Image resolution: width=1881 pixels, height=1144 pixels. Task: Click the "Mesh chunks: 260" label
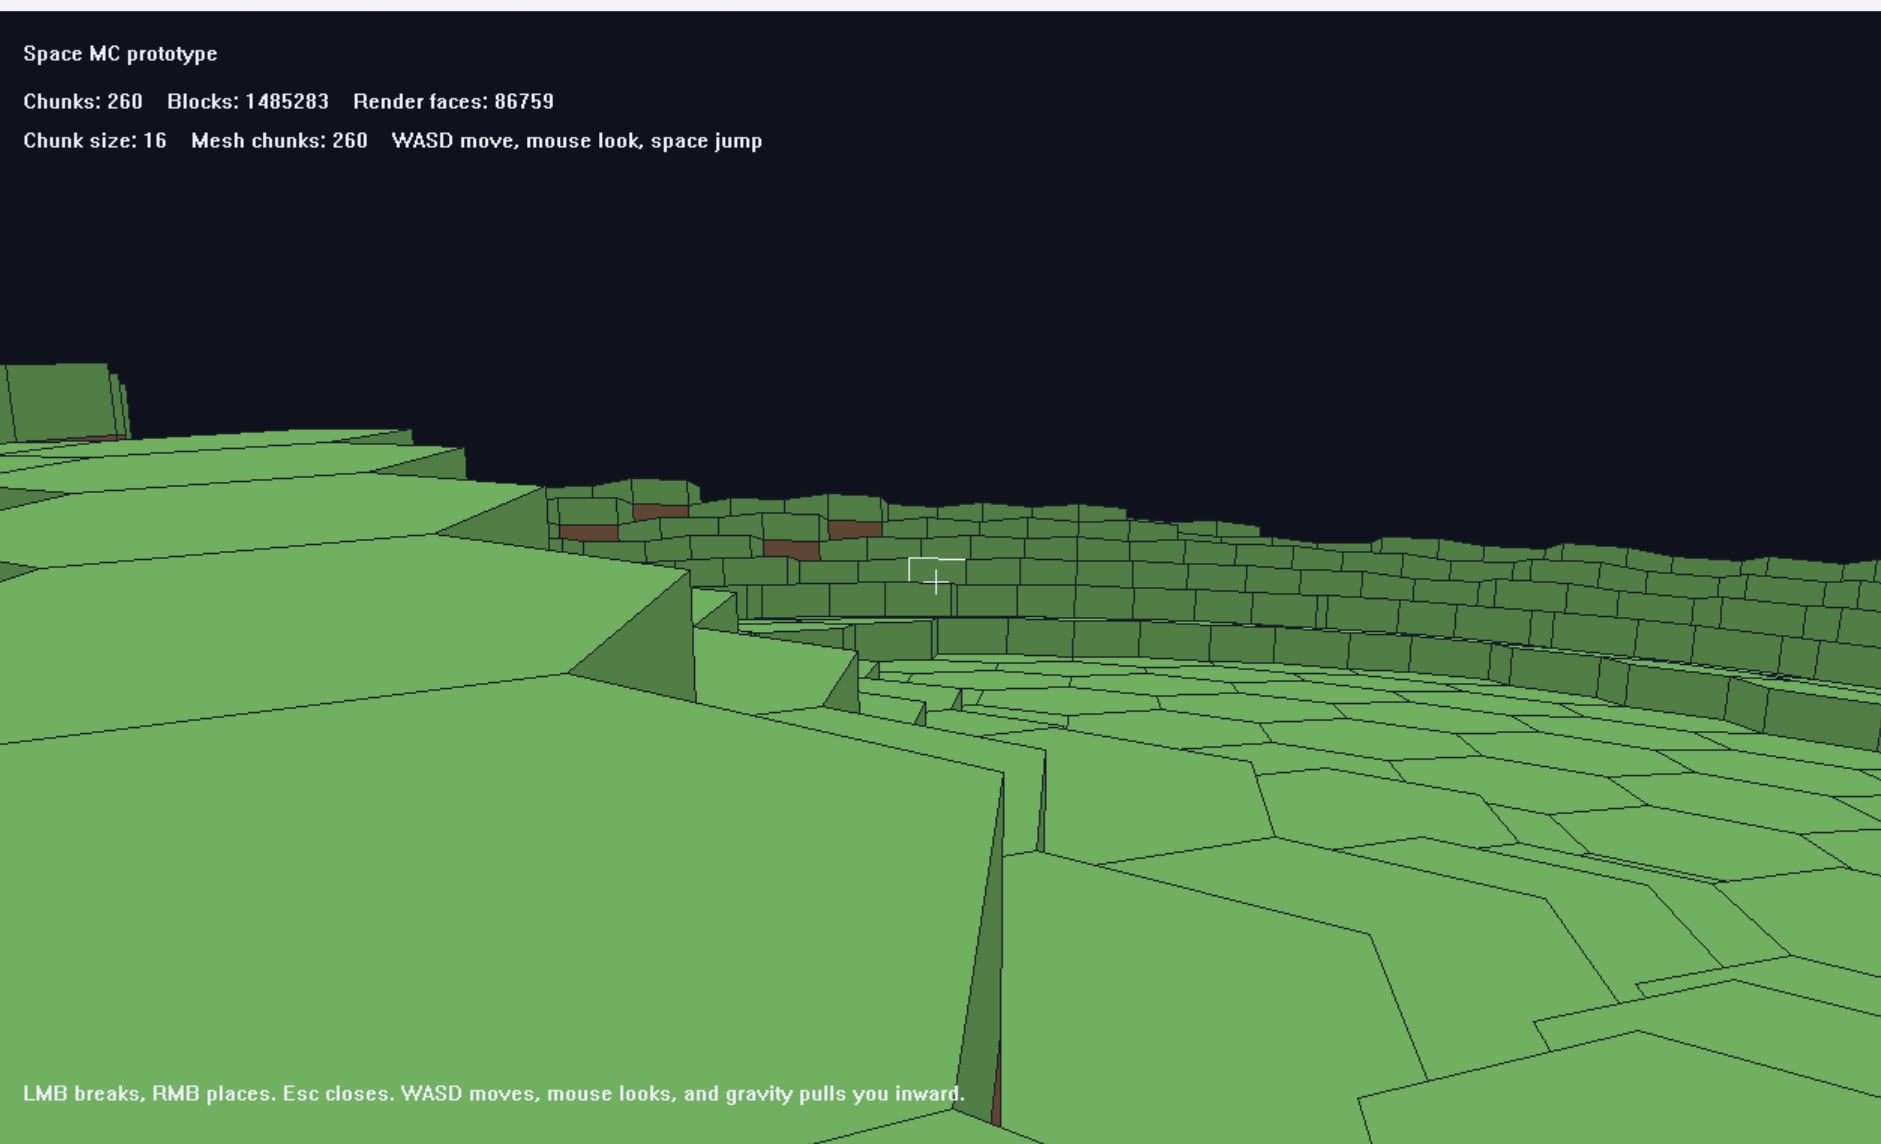[279, 141]
